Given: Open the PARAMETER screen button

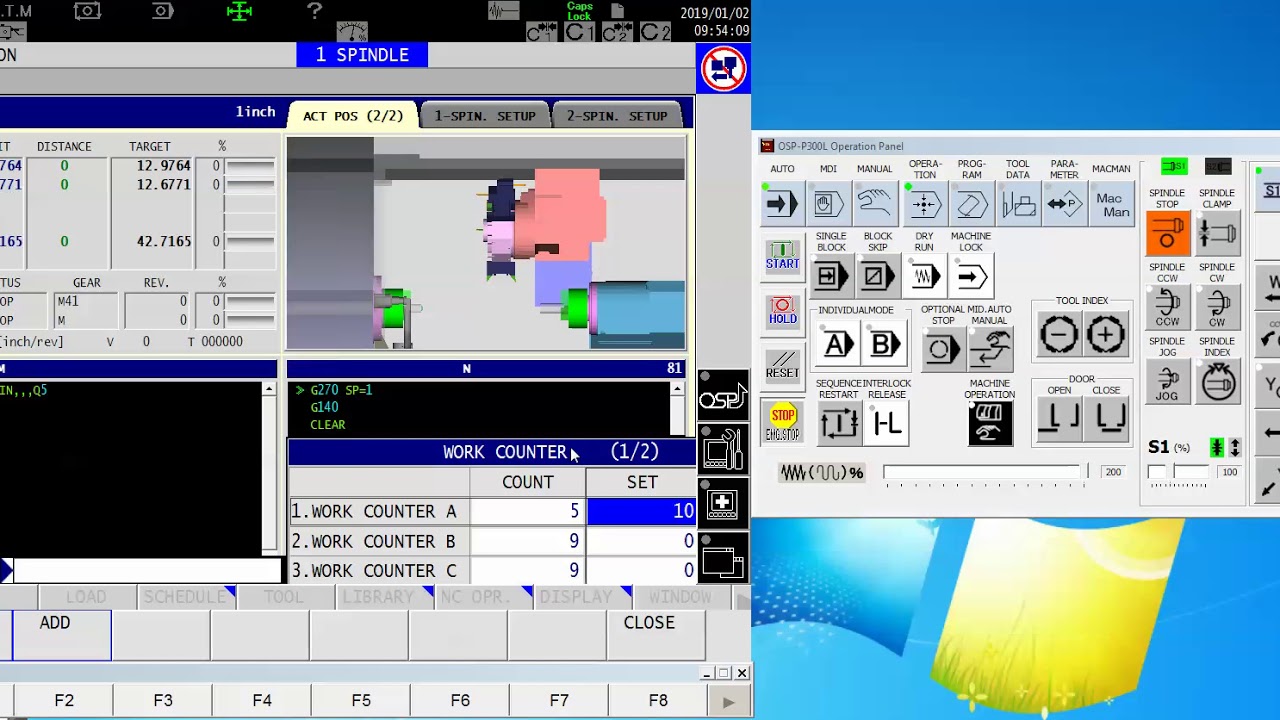Looking at the screenshot, I should tap(1064, 204).
